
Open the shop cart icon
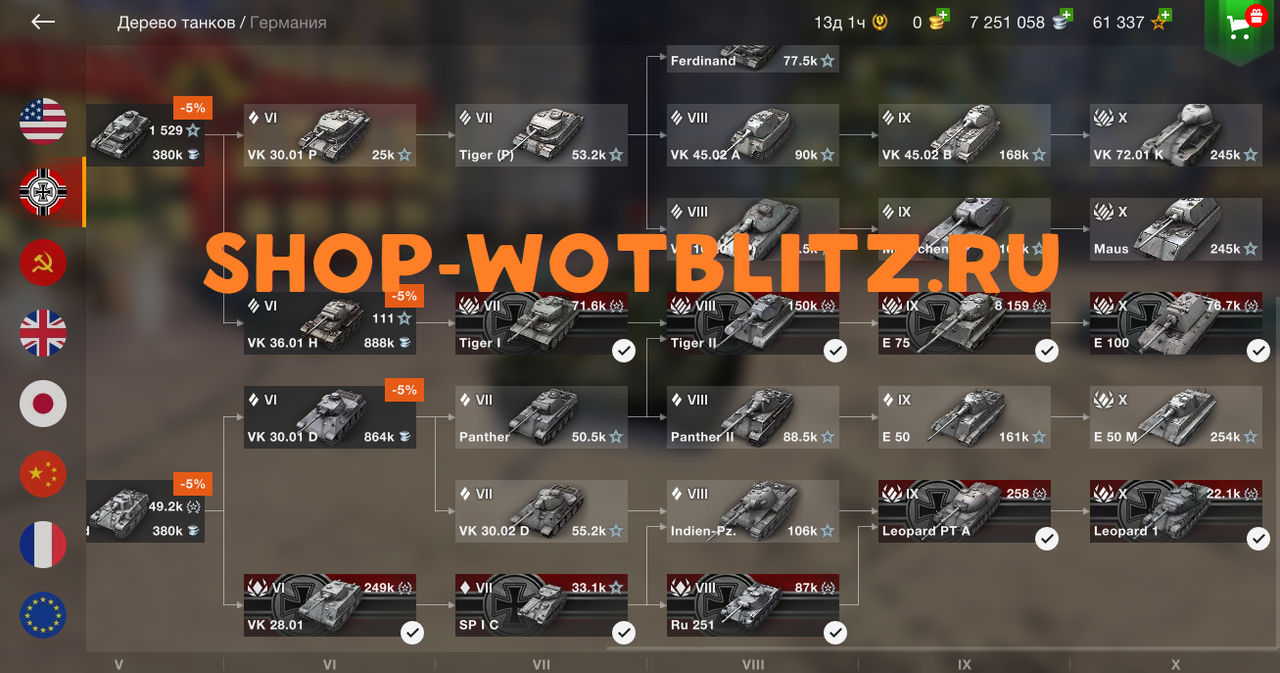(1243, 26)
